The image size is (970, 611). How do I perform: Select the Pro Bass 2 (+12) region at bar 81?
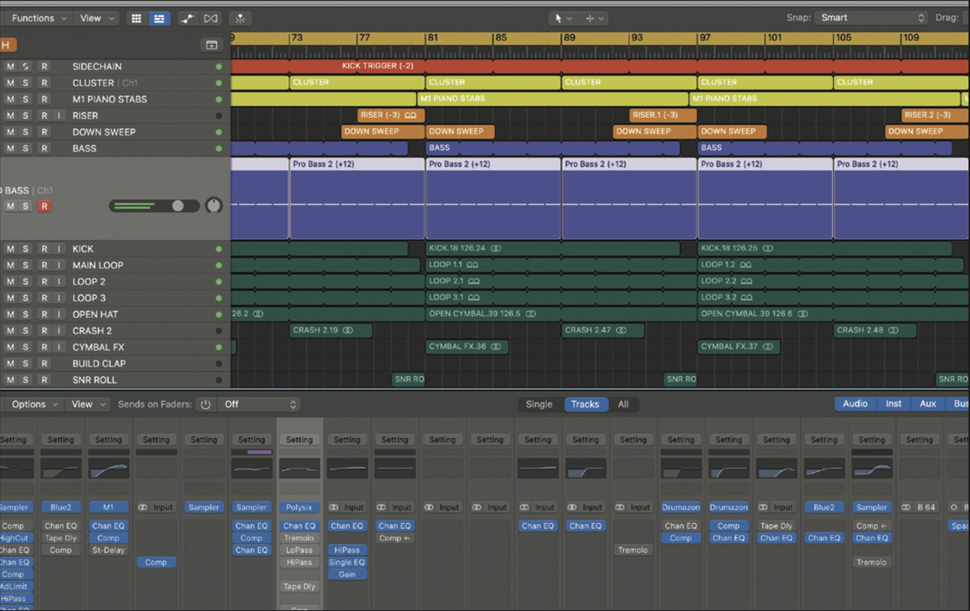(x=493, y=198)
